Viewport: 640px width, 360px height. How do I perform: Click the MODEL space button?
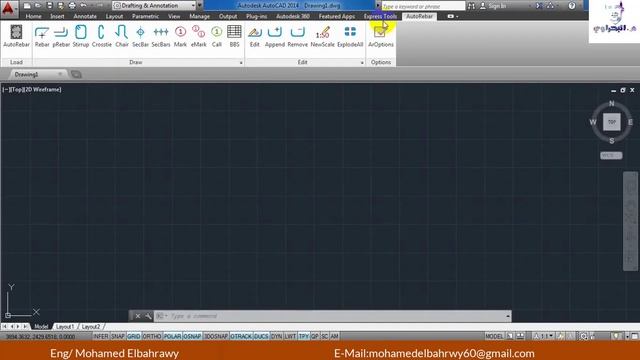click(x=494, y=336)
